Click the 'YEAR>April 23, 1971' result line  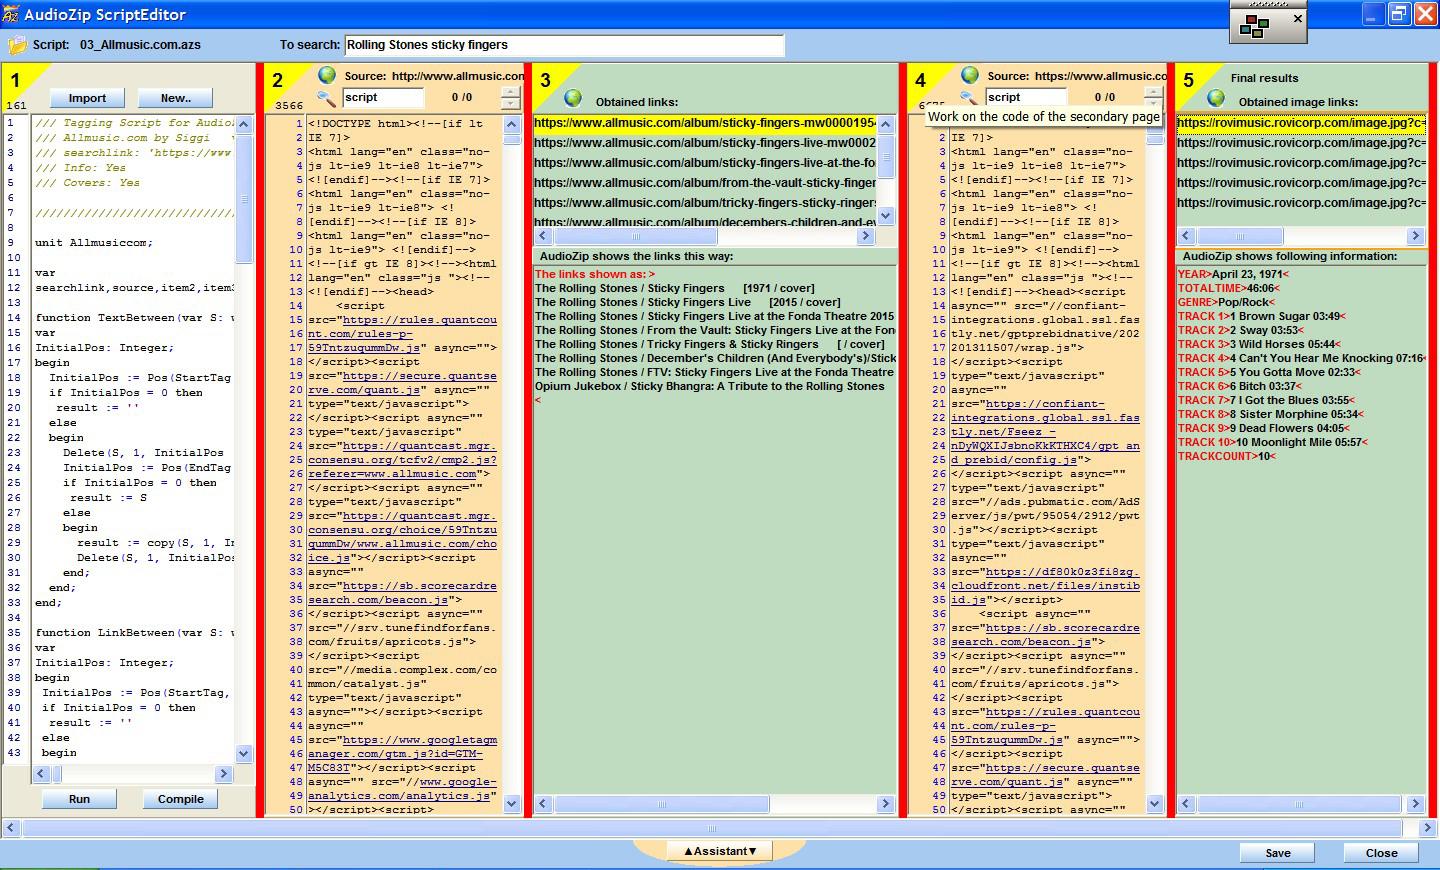point(1233,274)
